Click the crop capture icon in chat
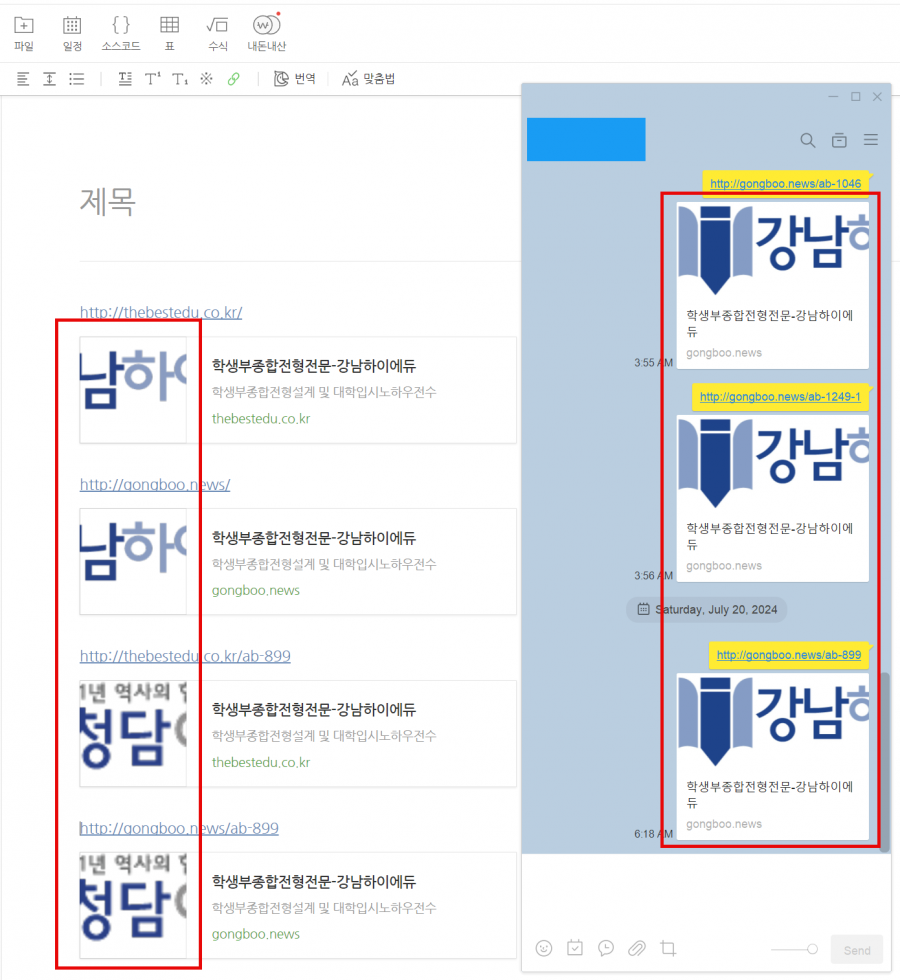Image resolution: width=900 pixels, height=980 pixels. tap(668, 948)
